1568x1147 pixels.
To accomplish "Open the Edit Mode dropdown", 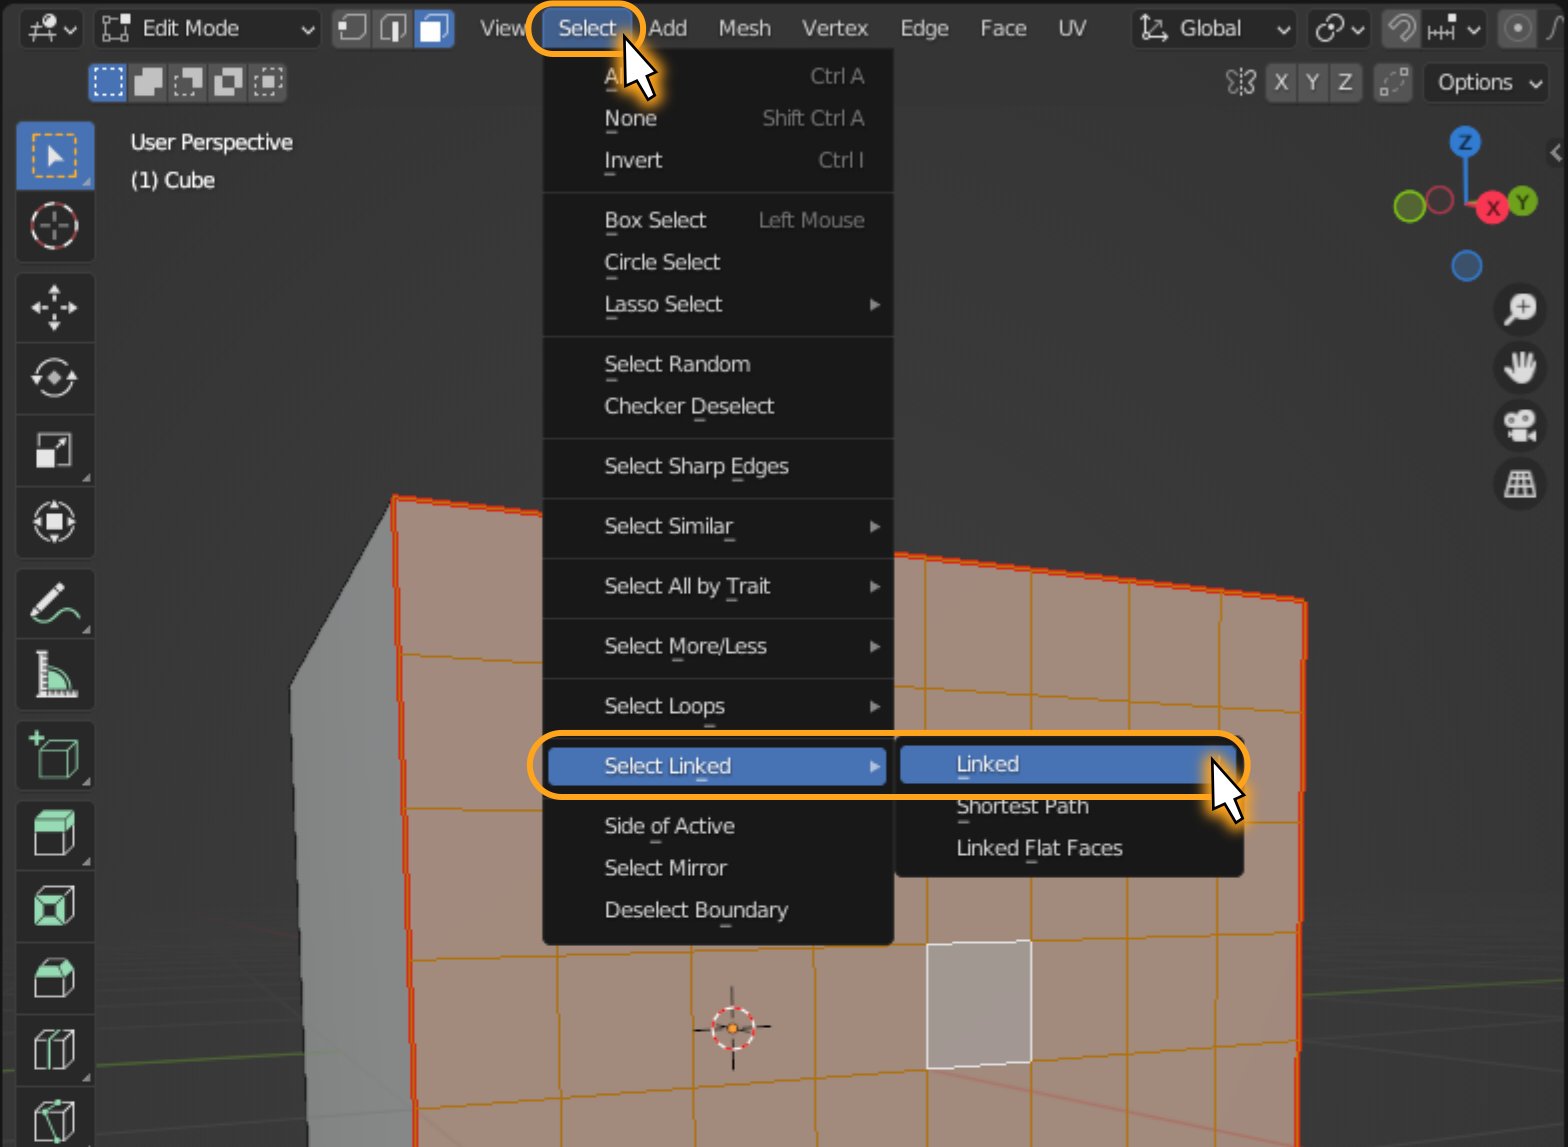I will click(208, 29).
